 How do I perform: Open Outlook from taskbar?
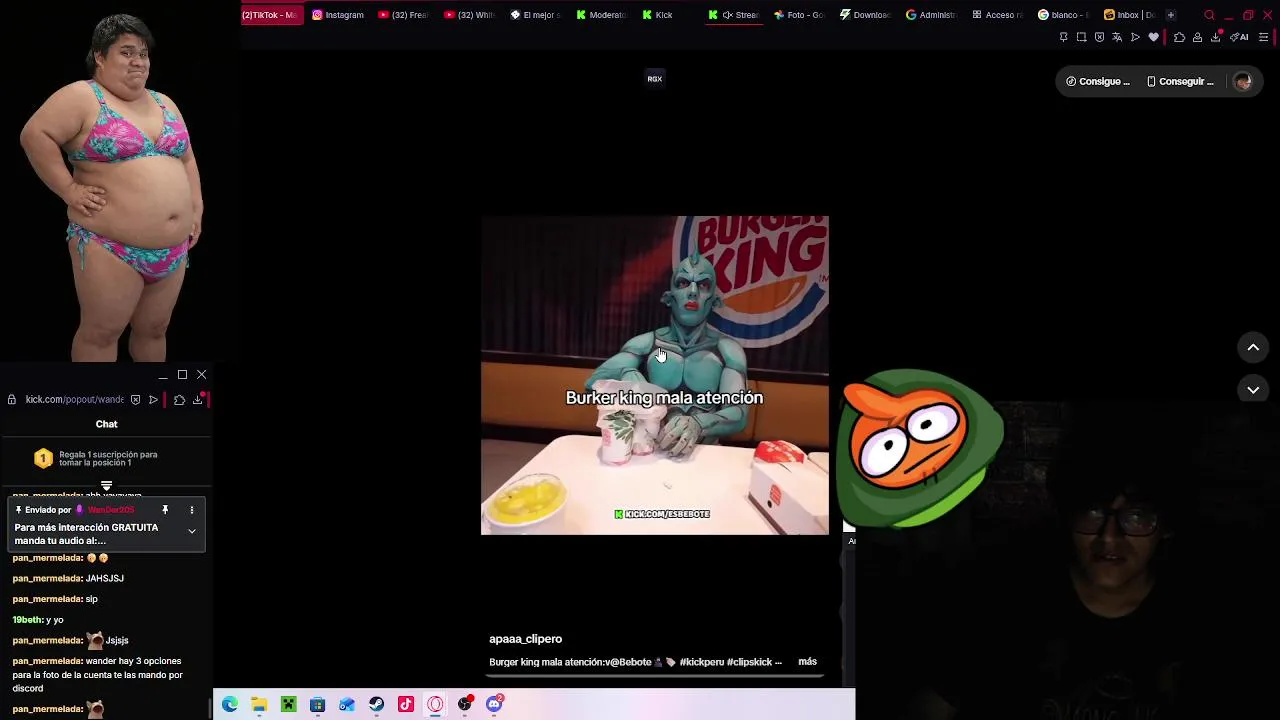tap(347, 705)
